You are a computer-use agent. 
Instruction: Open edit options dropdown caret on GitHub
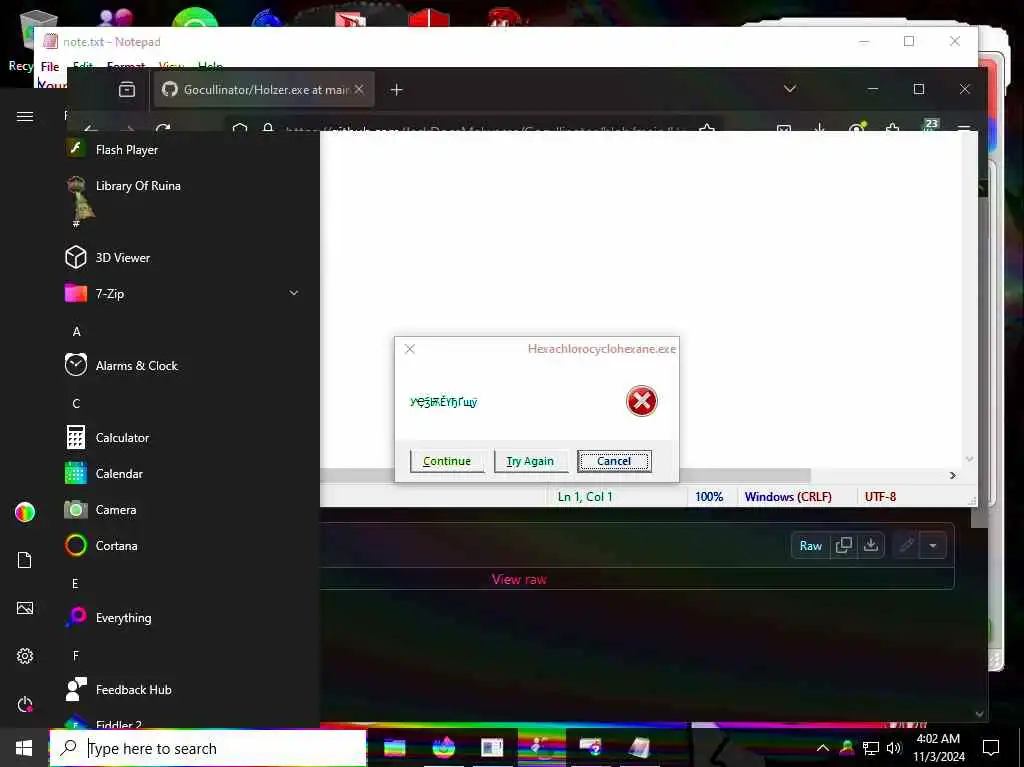tap(933, 546)
